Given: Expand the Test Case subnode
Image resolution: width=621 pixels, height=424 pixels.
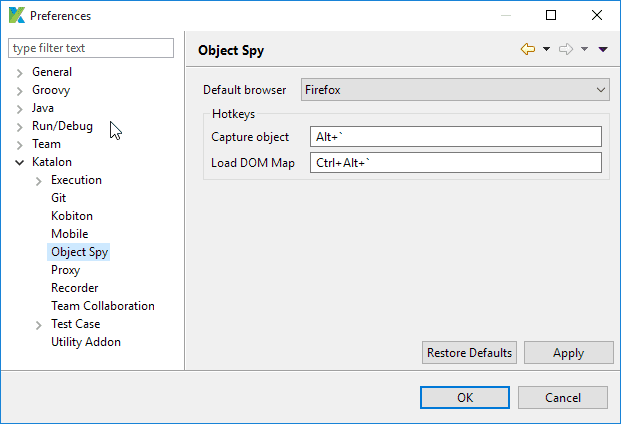Looking at the screenshot, I should 38,325.
